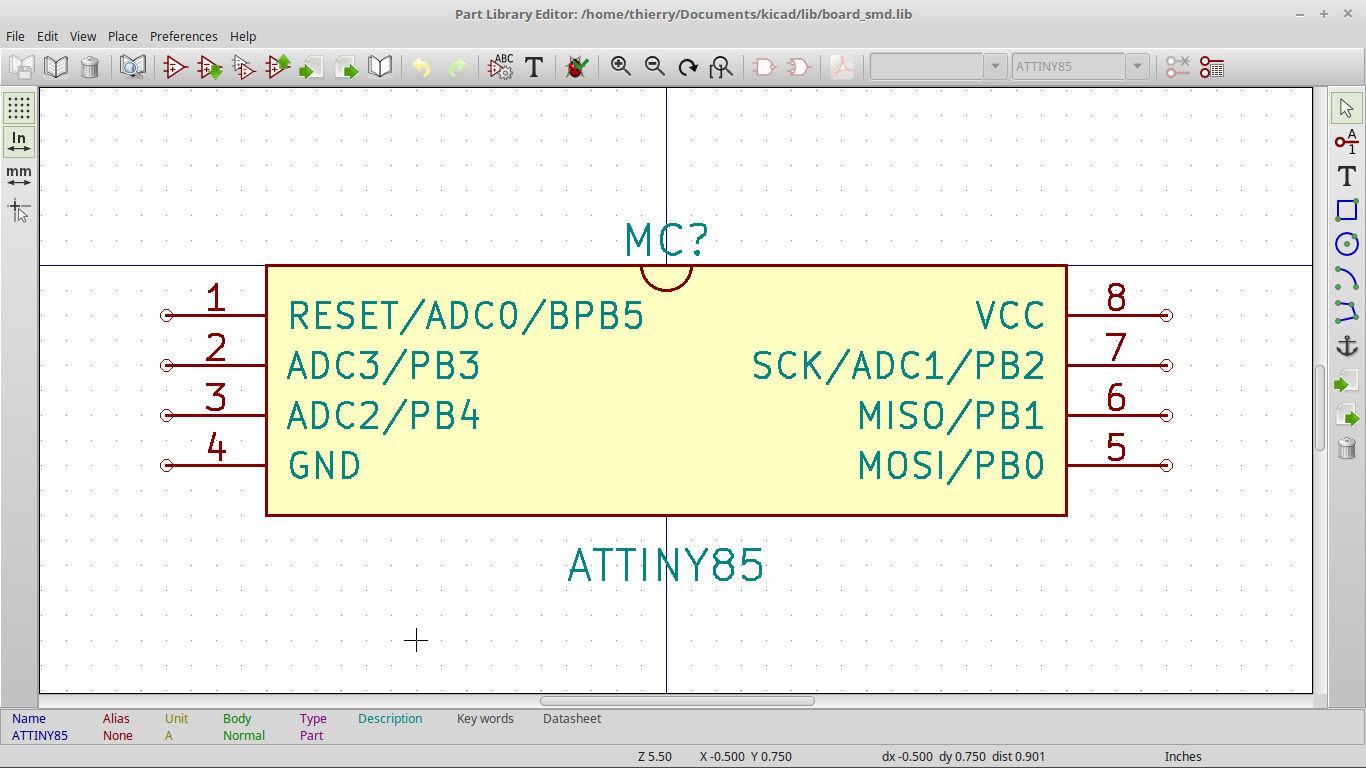Select the Move Part Anchor tool

pyautogui.click(x=1347, y=346)
